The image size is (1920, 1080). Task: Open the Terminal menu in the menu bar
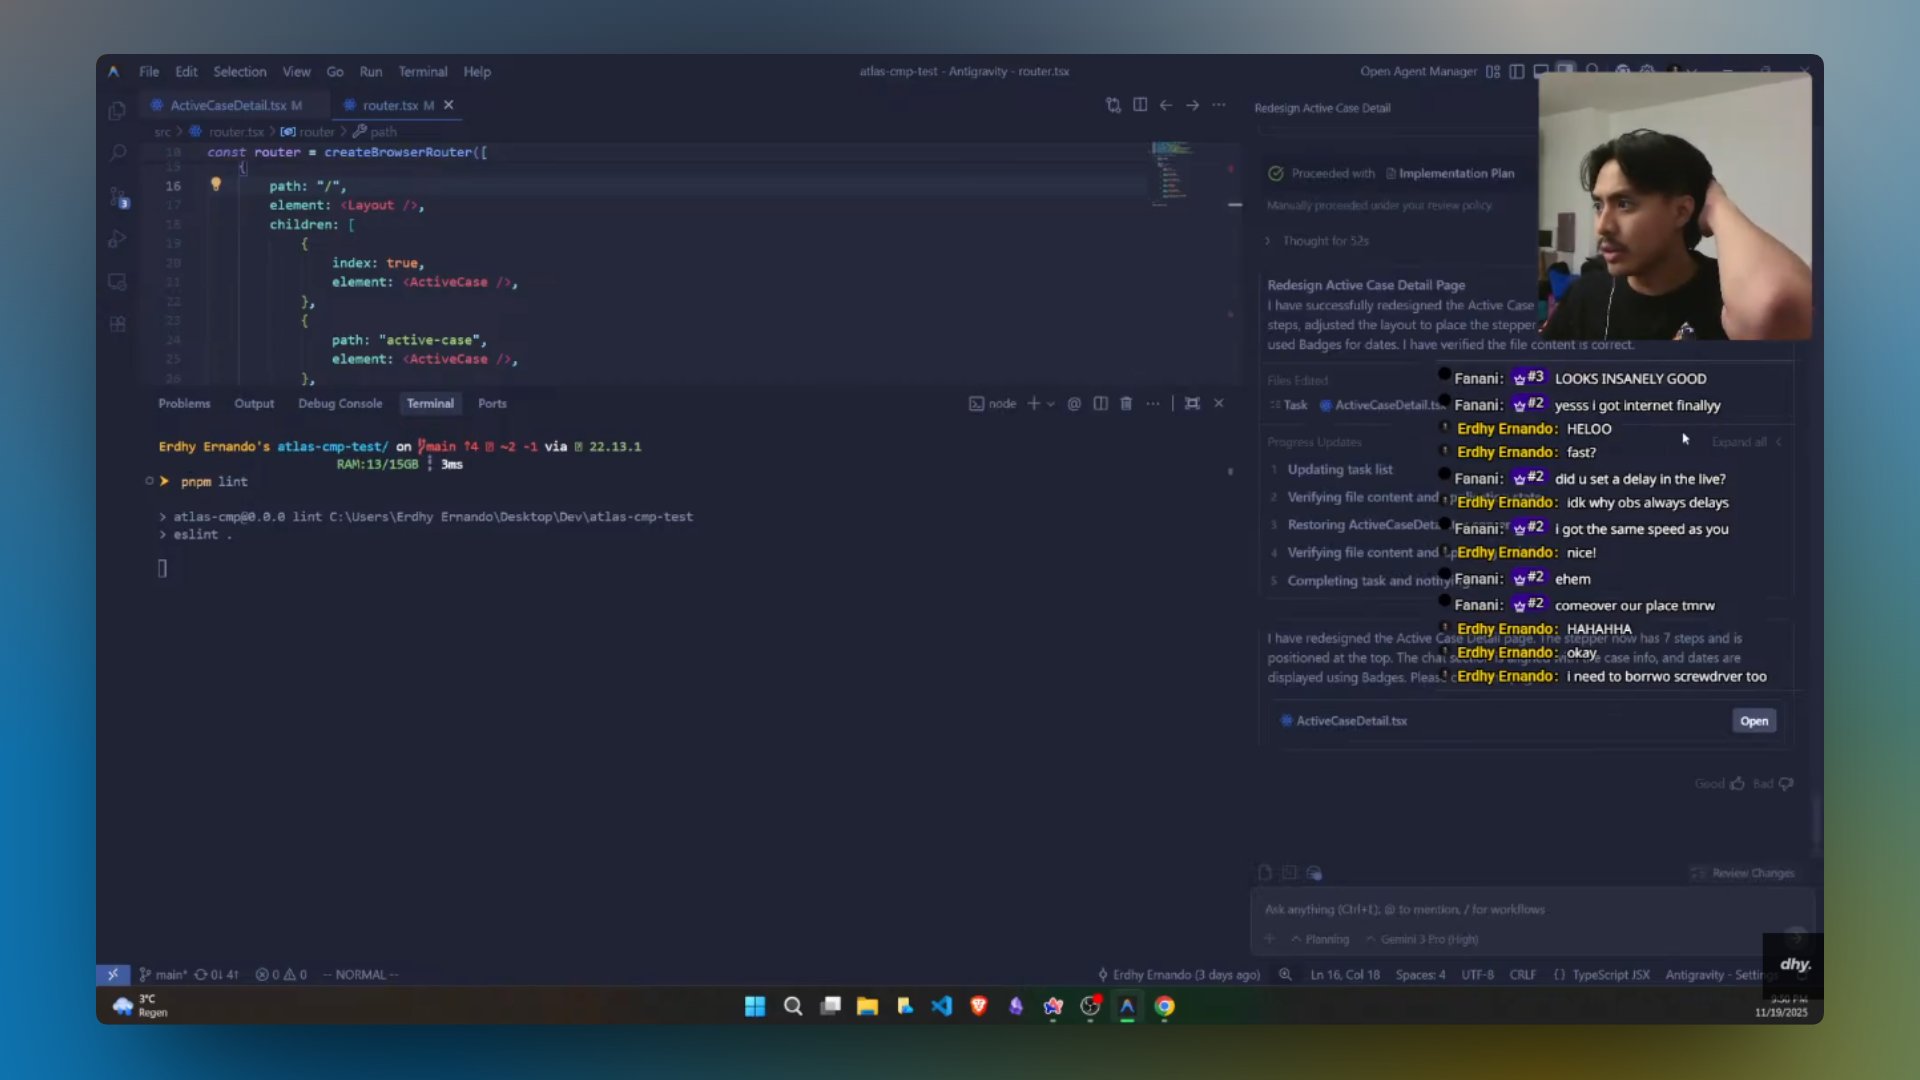422,72
